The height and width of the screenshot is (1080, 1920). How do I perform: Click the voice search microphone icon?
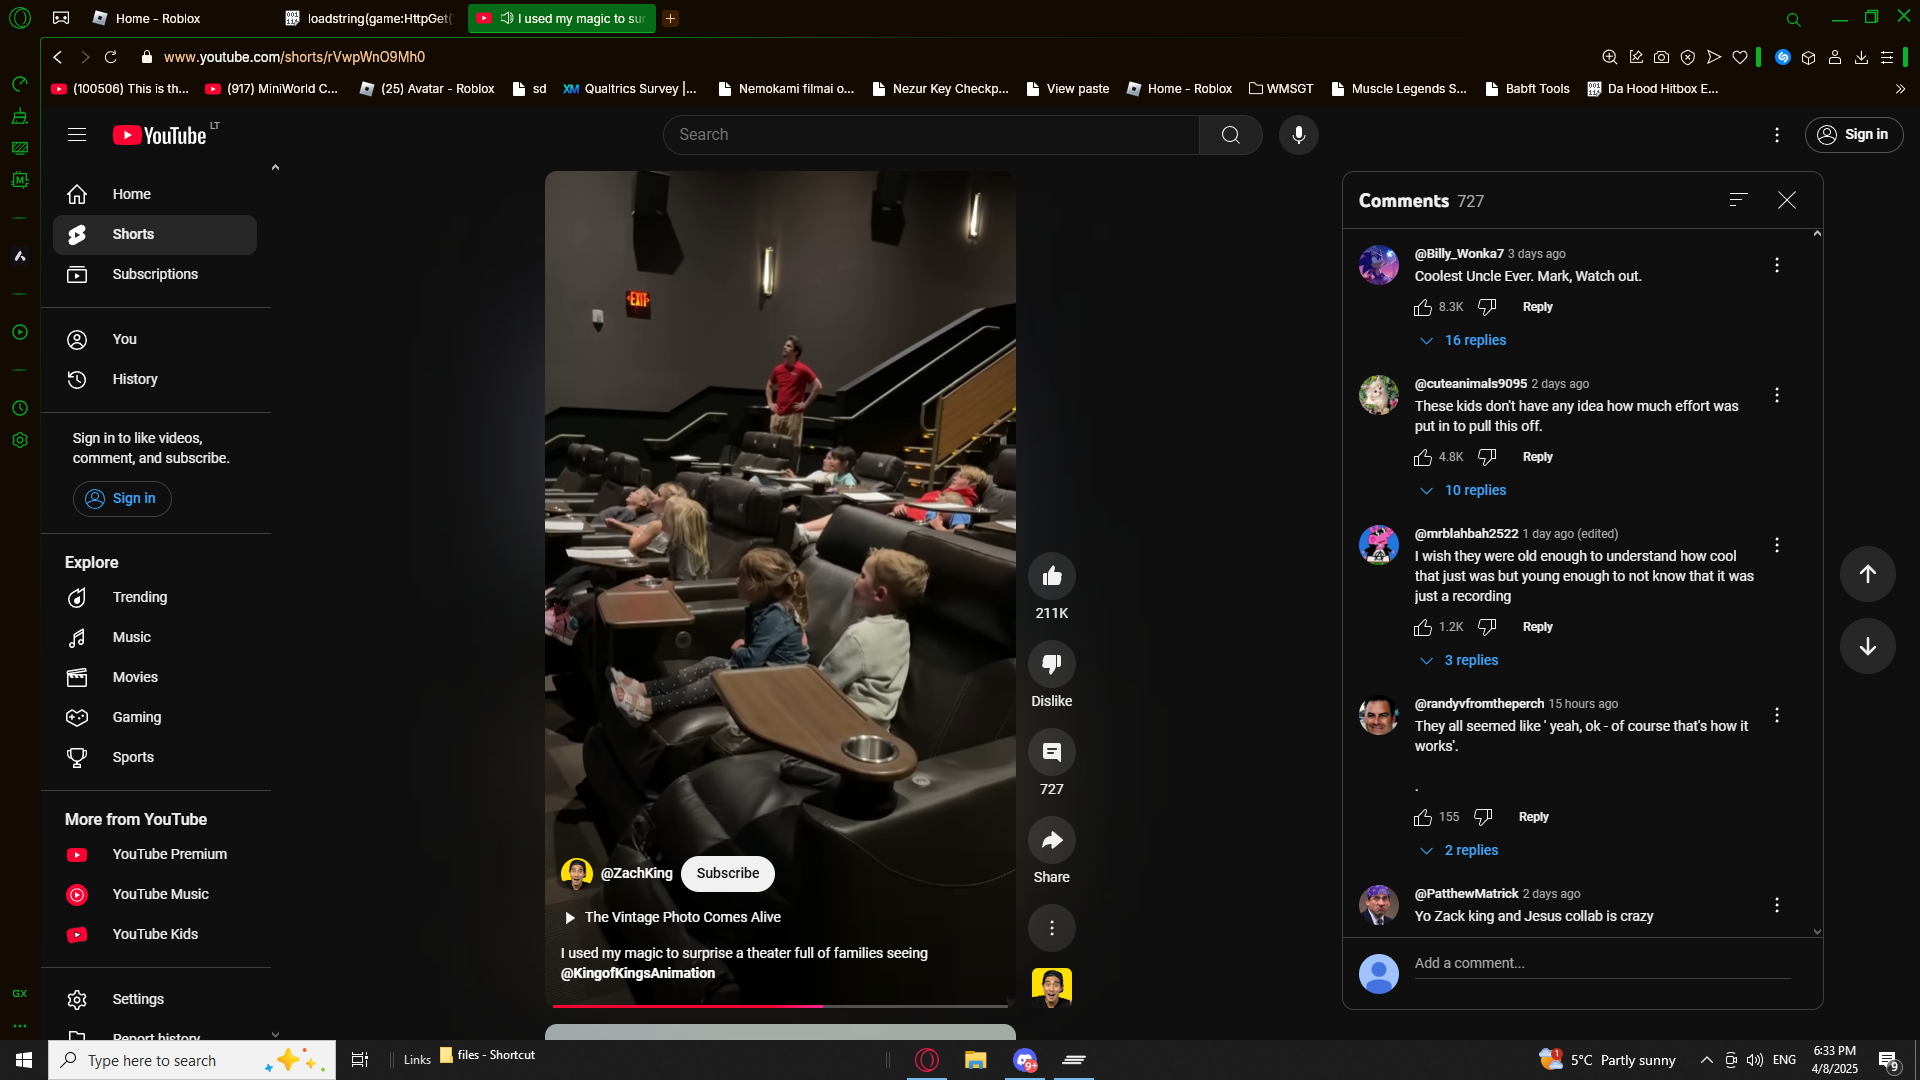tap(1298, 135)
